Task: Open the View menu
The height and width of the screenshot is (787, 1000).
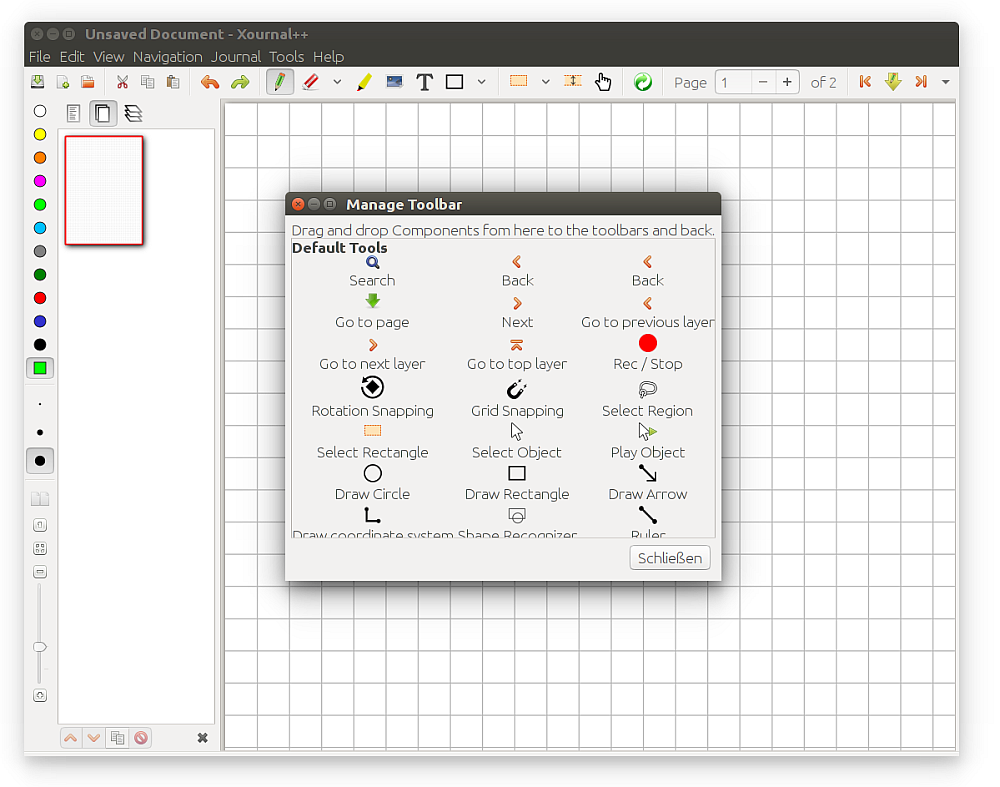Action: [108, 57]
